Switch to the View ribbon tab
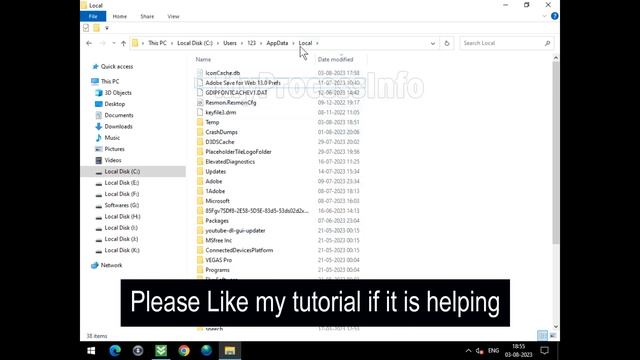The width and height of the screenshot is (640, 360). tap(173, 16)
